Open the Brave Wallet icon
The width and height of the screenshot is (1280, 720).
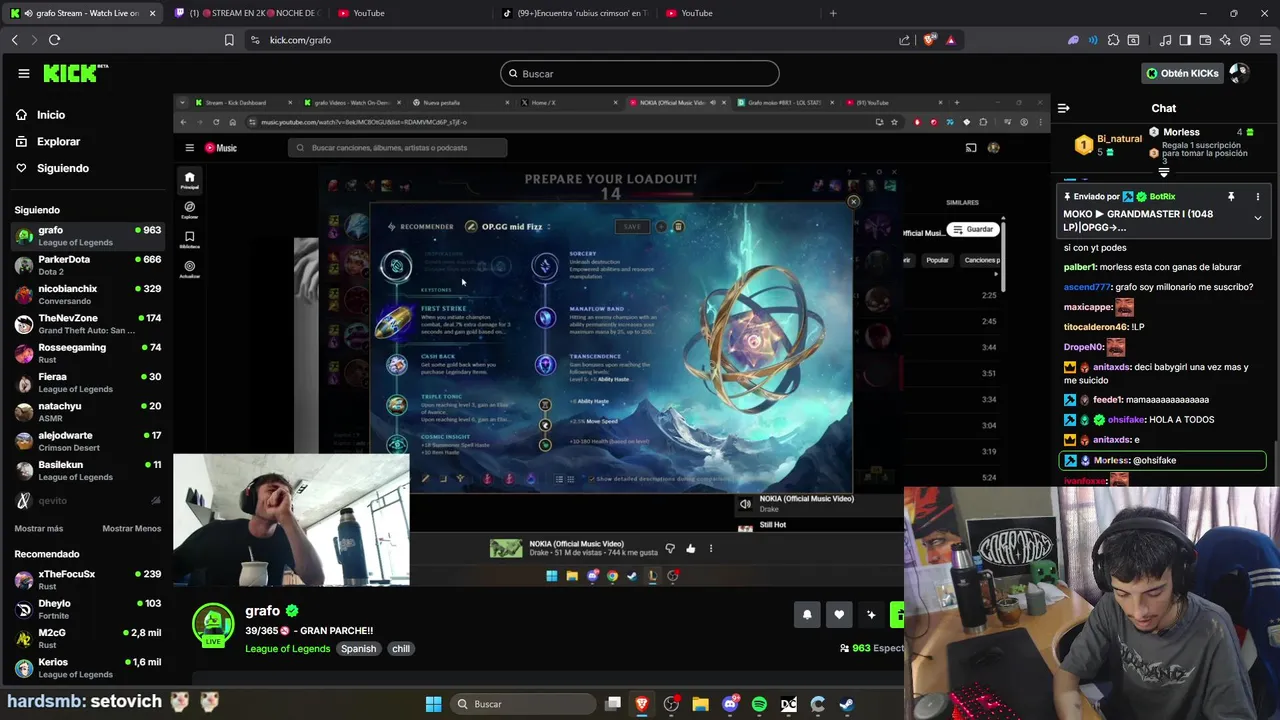1205,40
